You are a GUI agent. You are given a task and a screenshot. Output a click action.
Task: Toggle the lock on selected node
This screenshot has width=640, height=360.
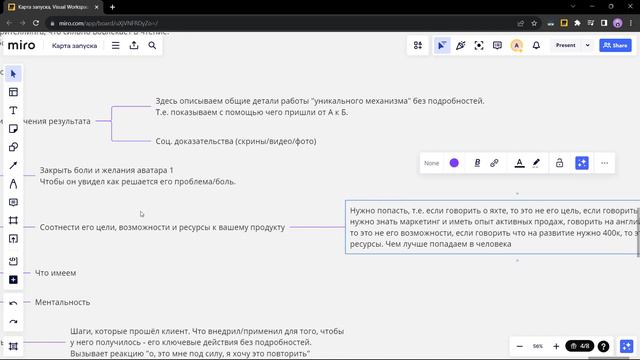[x=560, y=163]
